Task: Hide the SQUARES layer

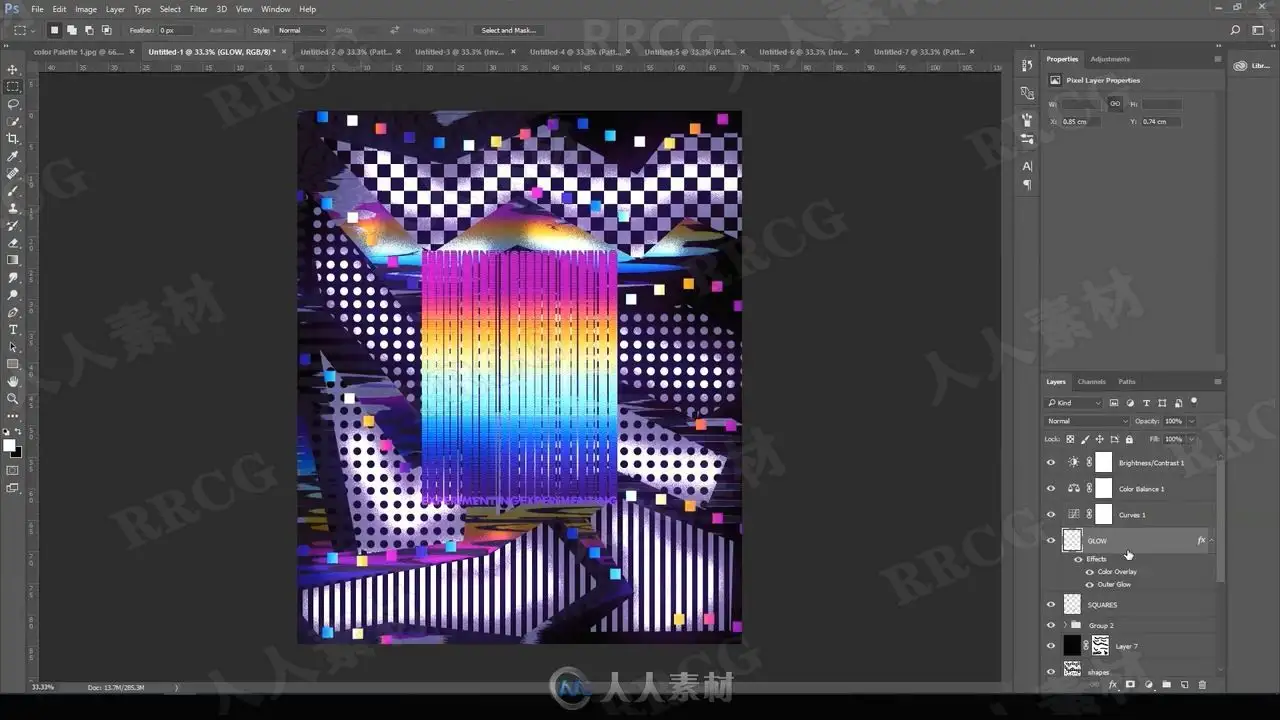Action: (x=1050, y=605)
